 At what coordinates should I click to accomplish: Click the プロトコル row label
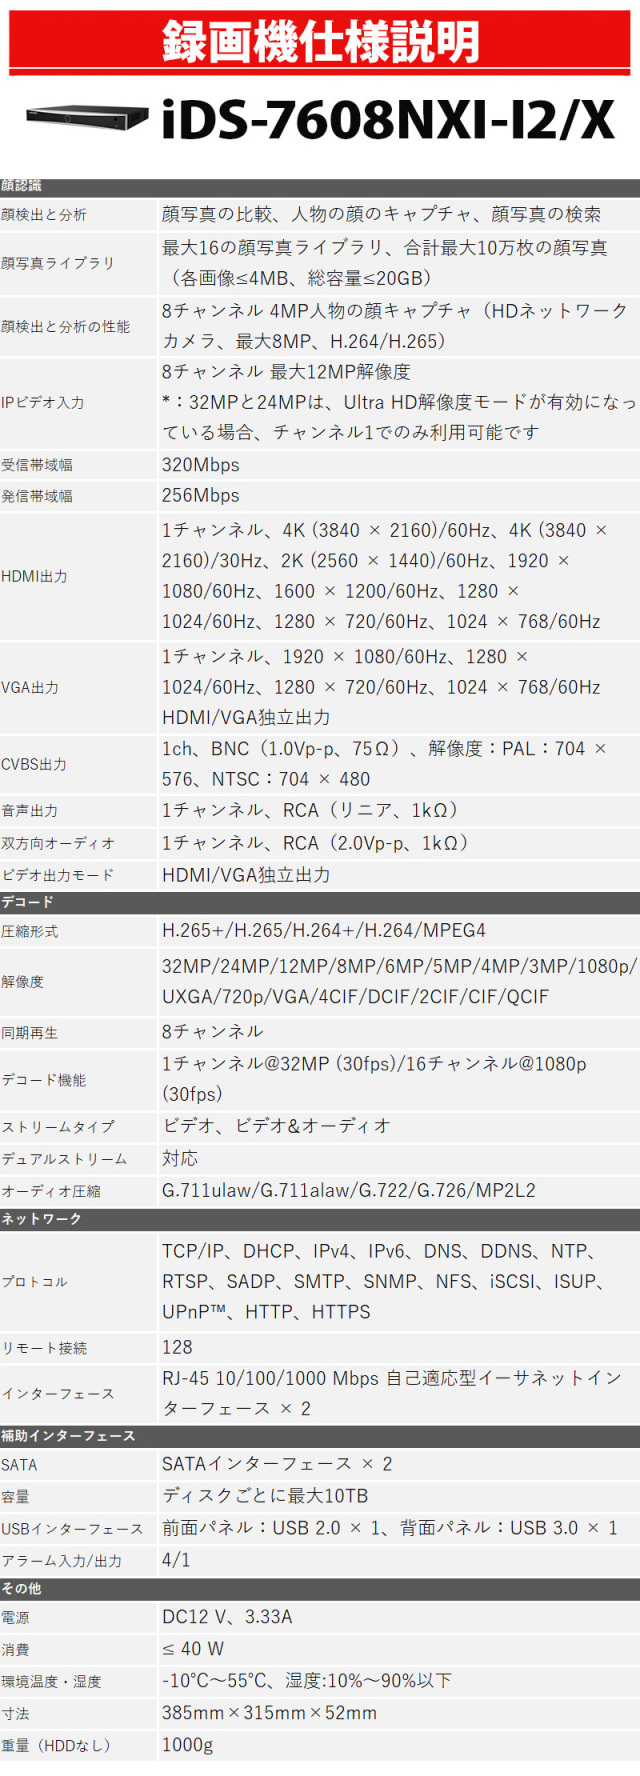point(35,1281)
